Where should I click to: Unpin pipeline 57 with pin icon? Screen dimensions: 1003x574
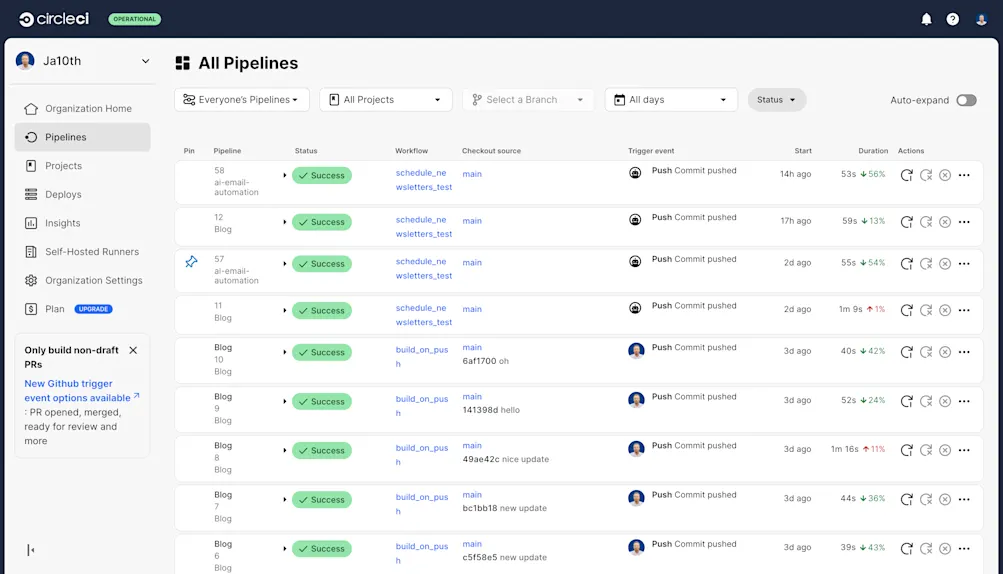click(x=191, y=262)
